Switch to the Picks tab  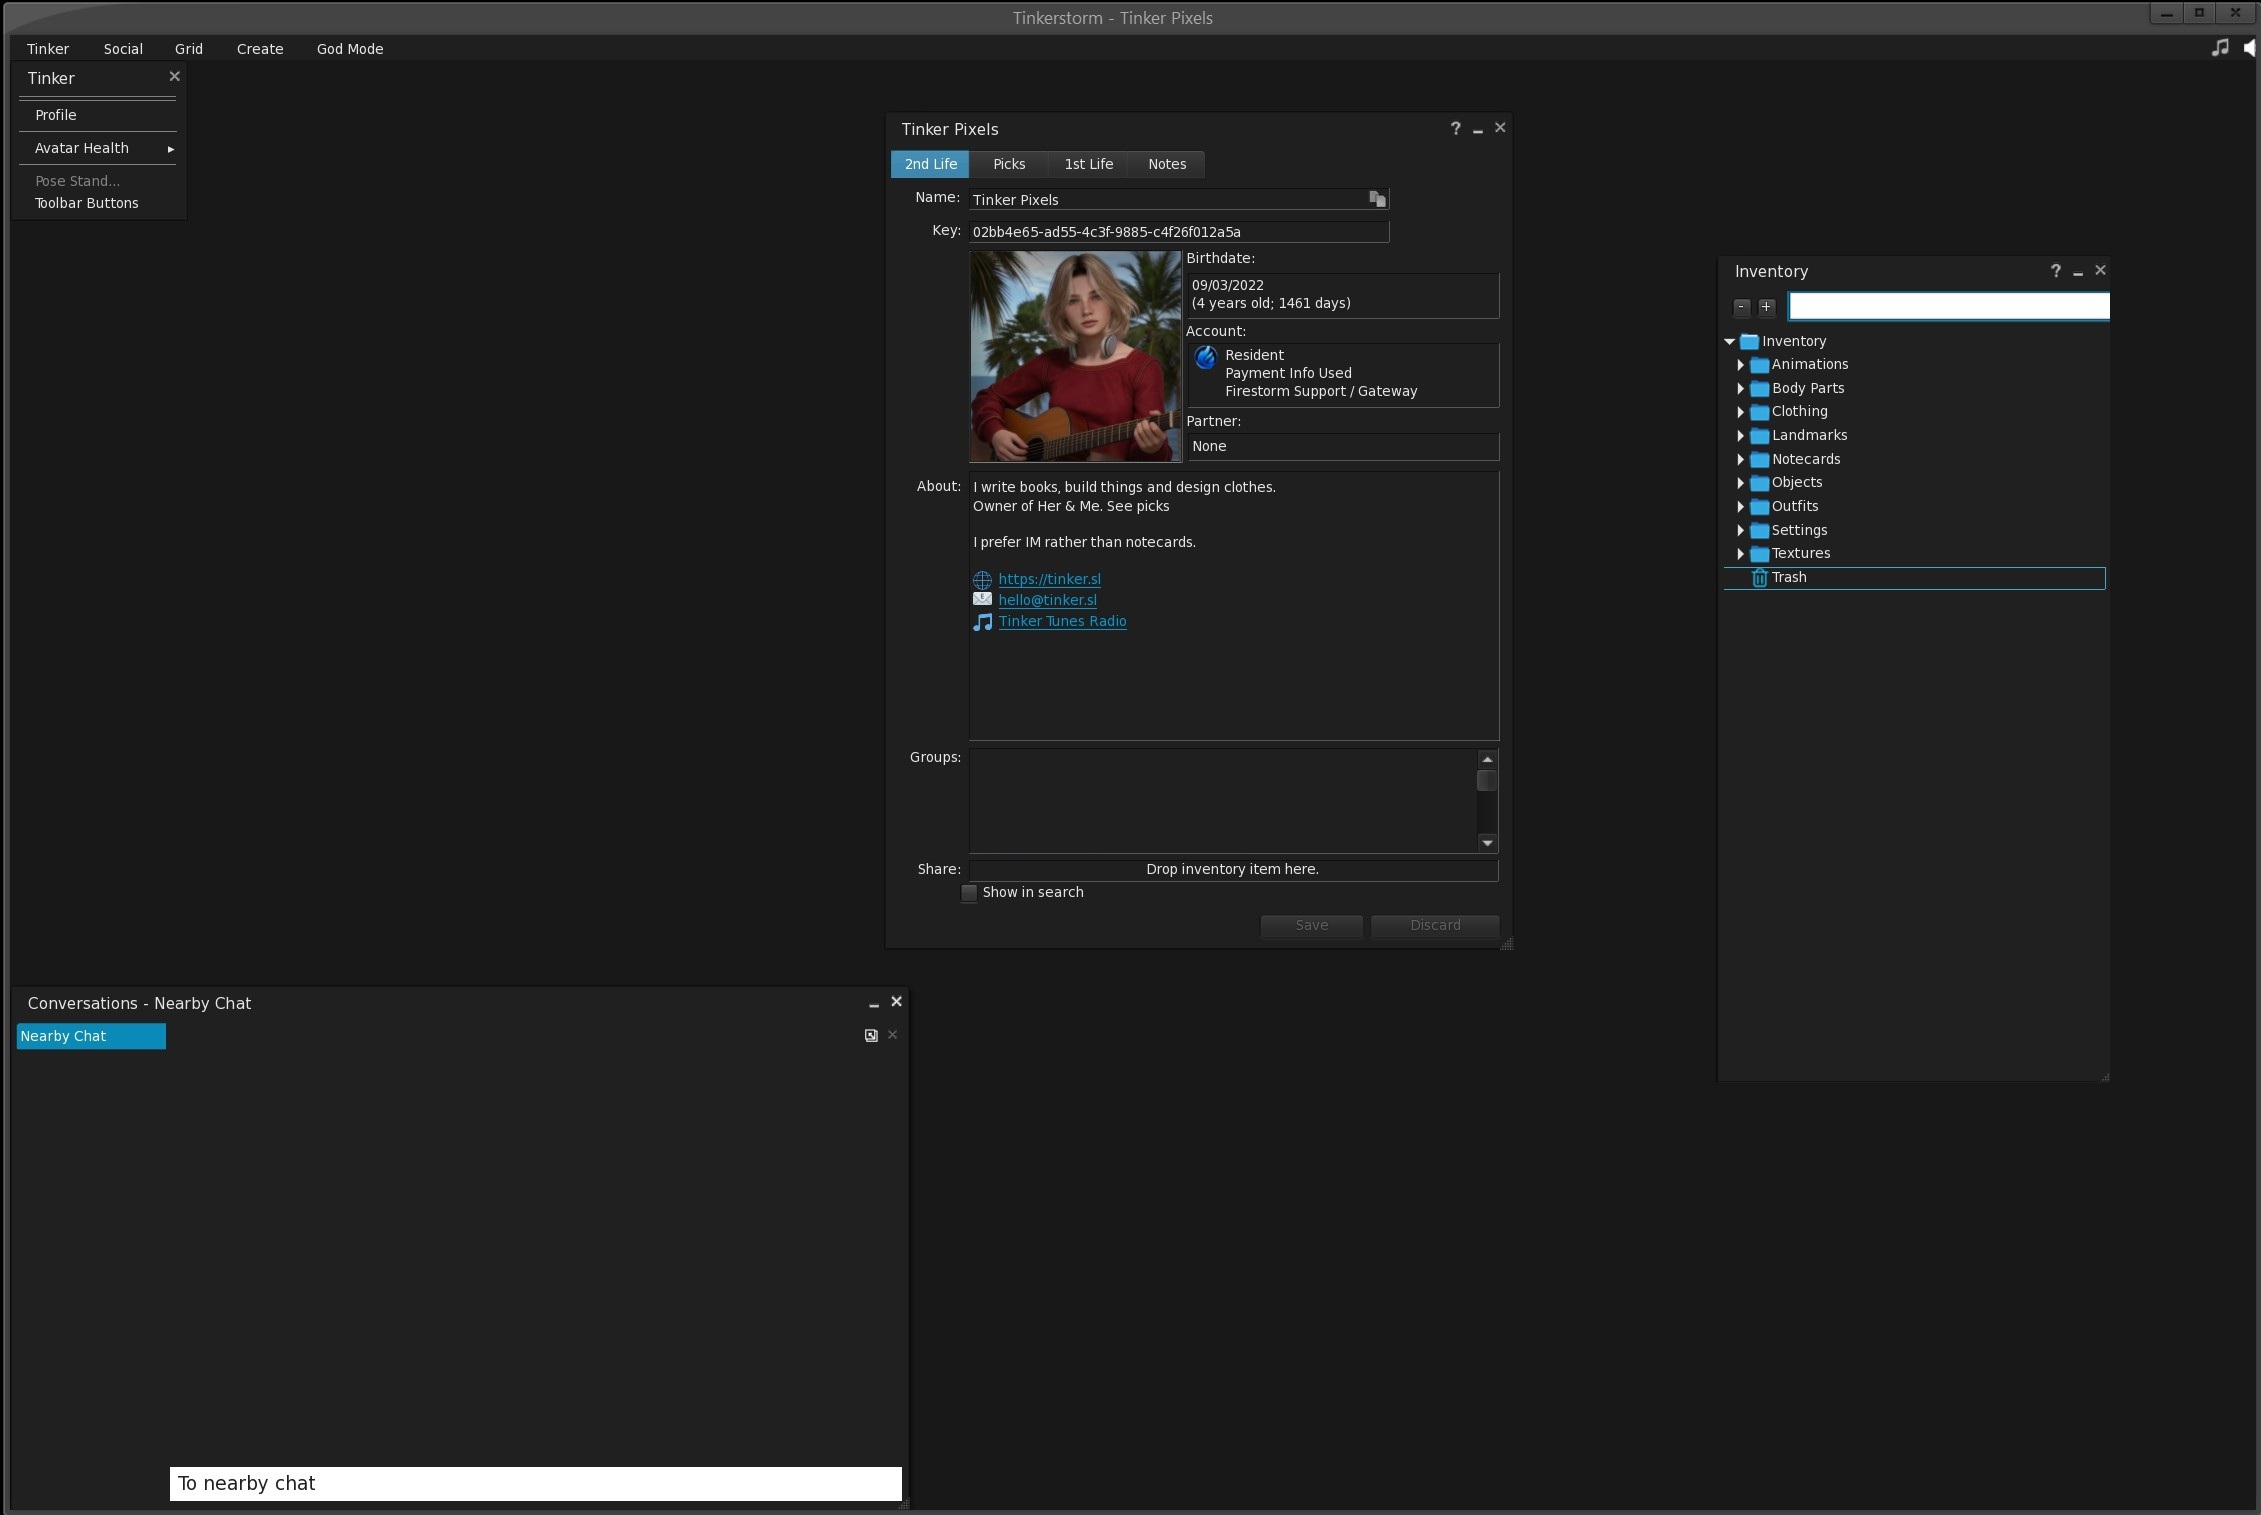tap(1009, 164)
